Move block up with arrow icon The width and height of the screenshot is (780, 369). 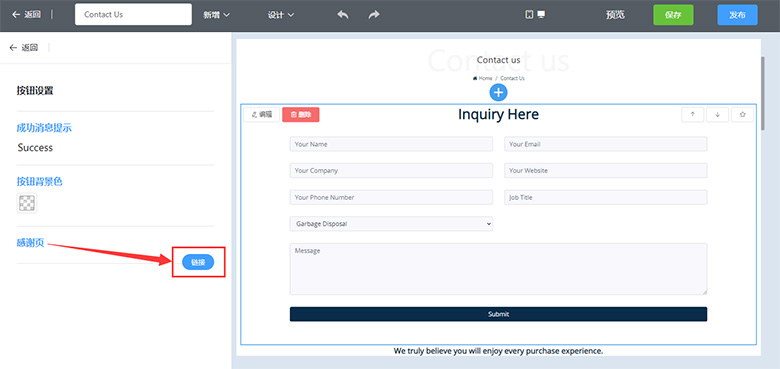692,114
